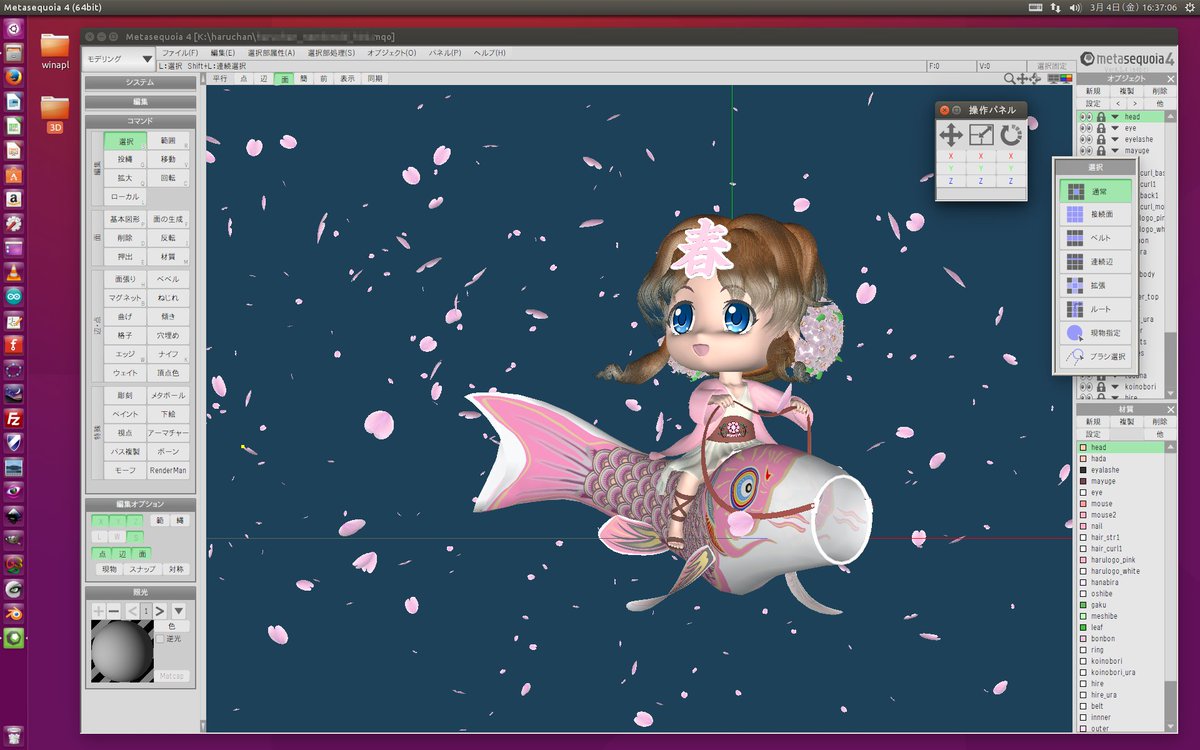1200x750 pixels.
Task: Choose 連続辺 selection mode
Action: 1095,262
